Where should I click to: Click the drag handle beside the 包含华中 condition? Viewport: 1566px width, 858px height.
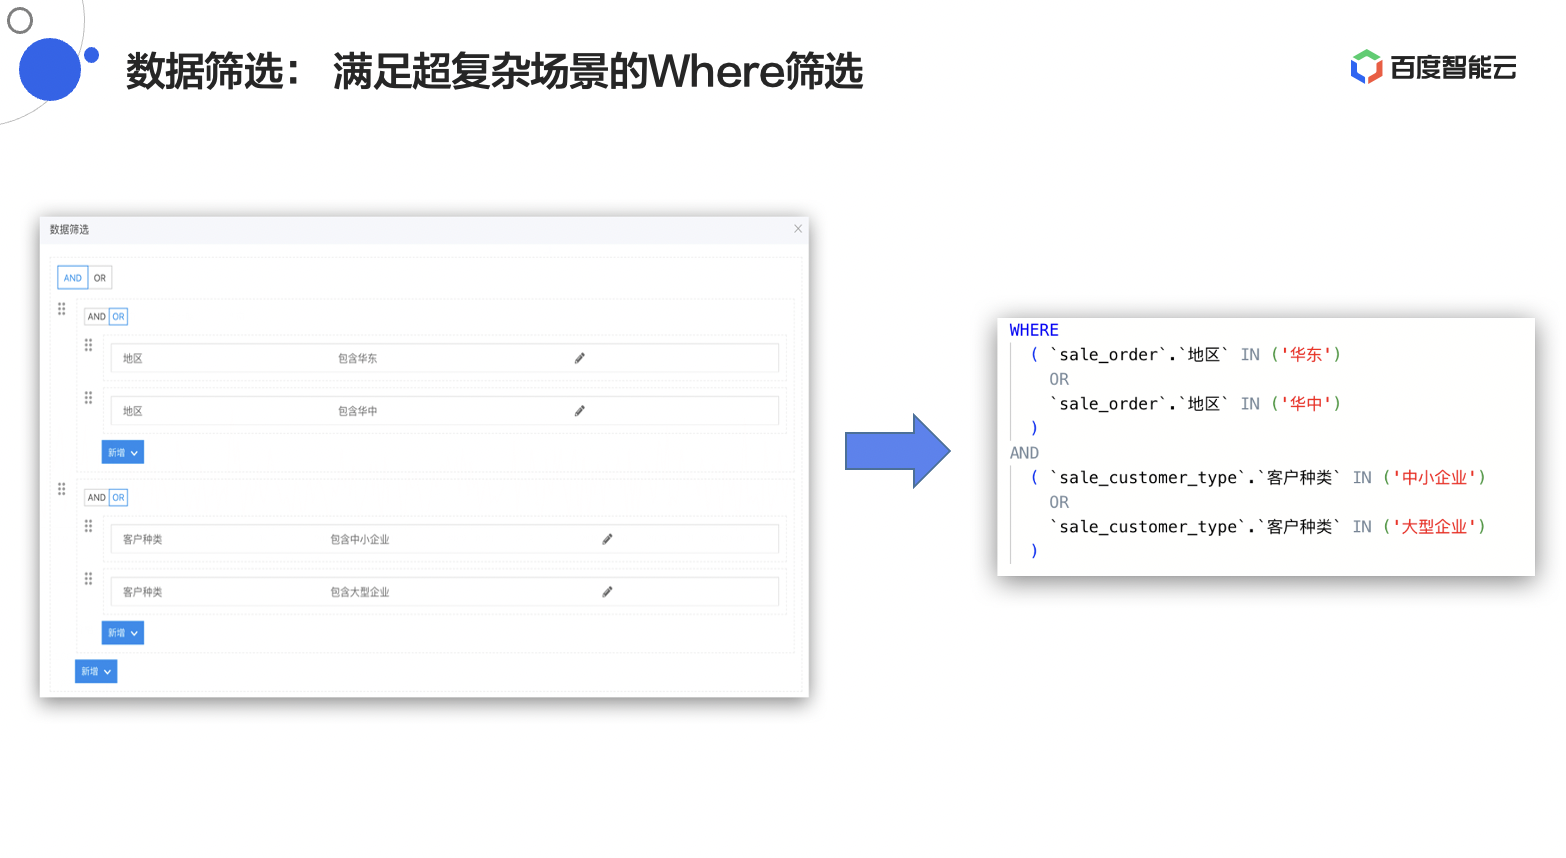pos(88,397)
